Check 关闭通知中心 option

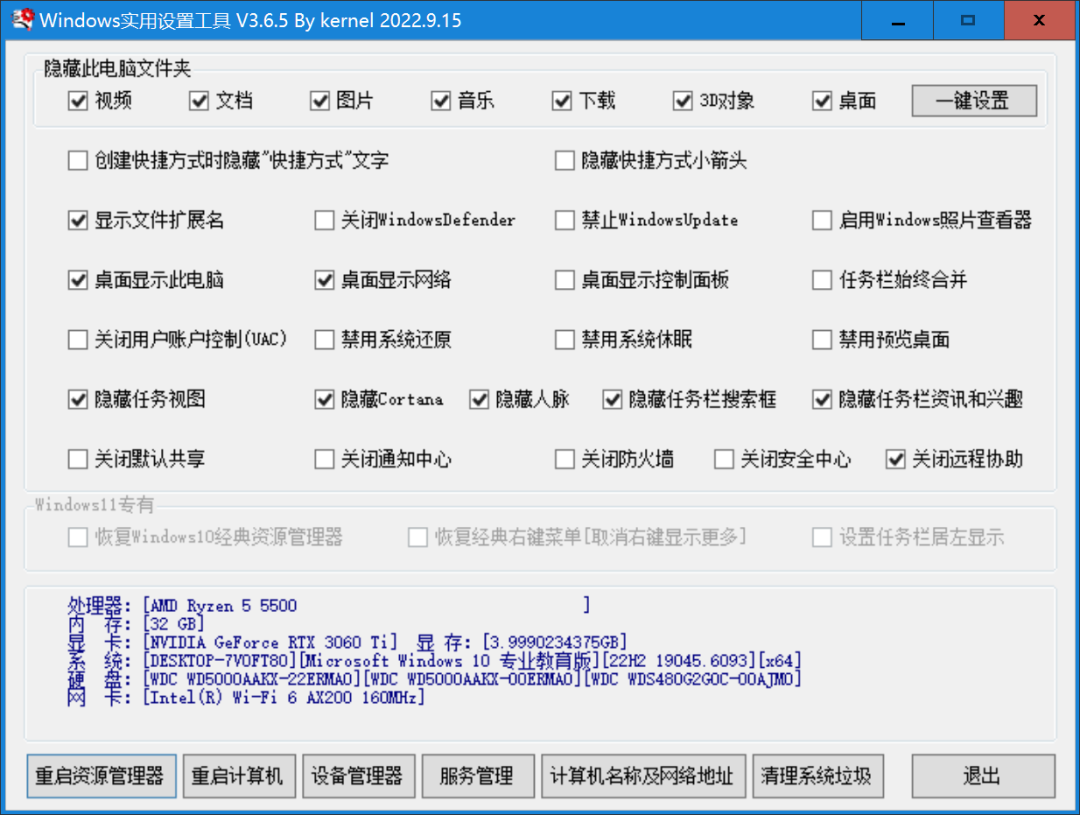[x=324, y=459]
